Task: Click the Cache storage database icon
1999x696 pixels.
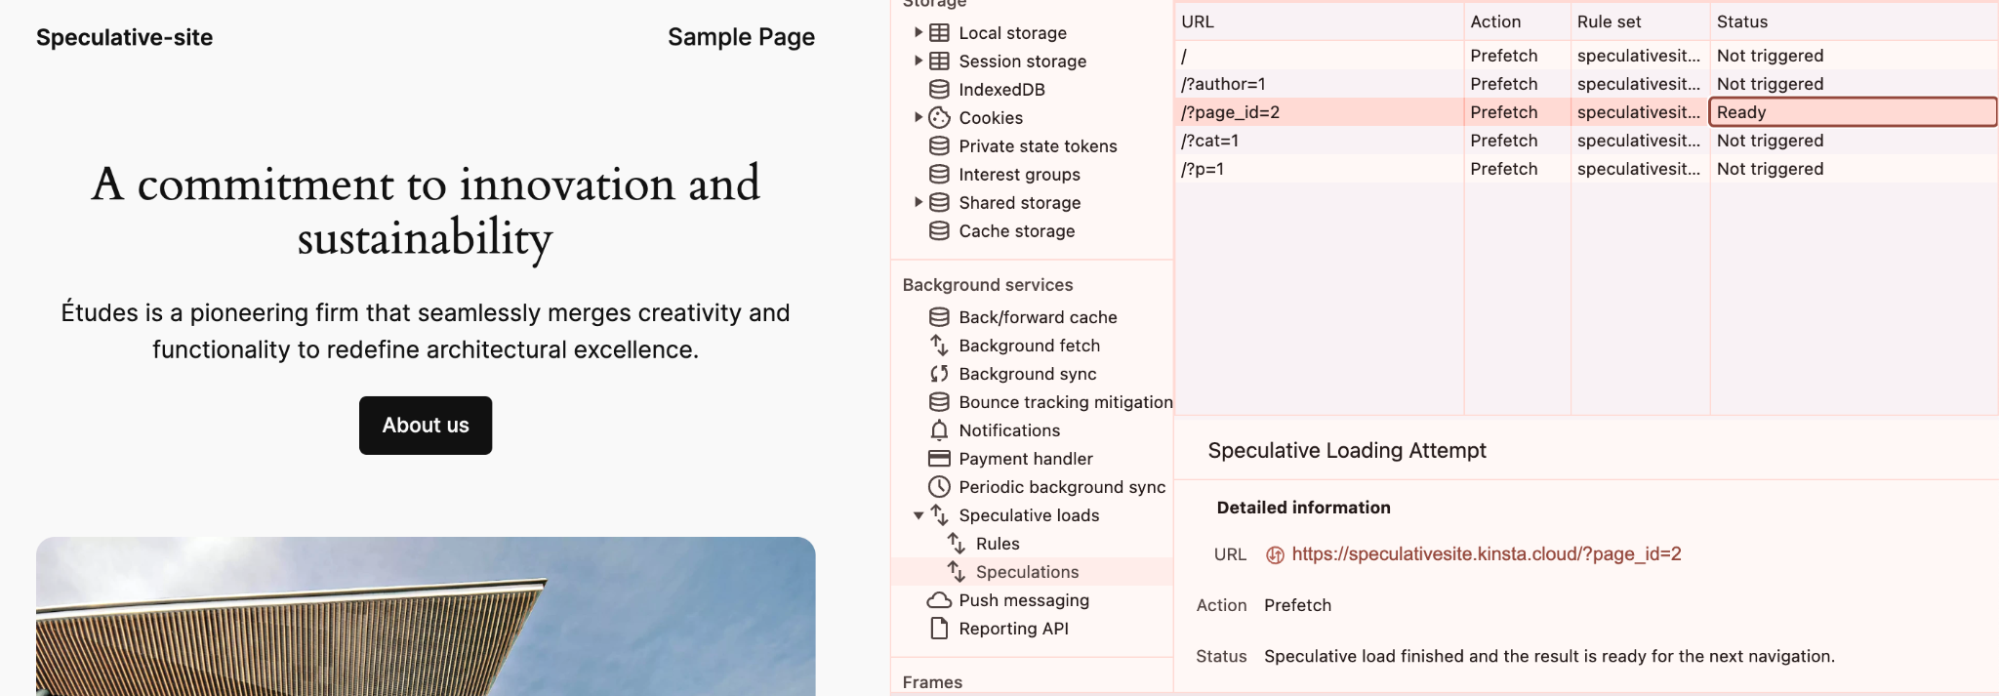Action: (939, 231)
